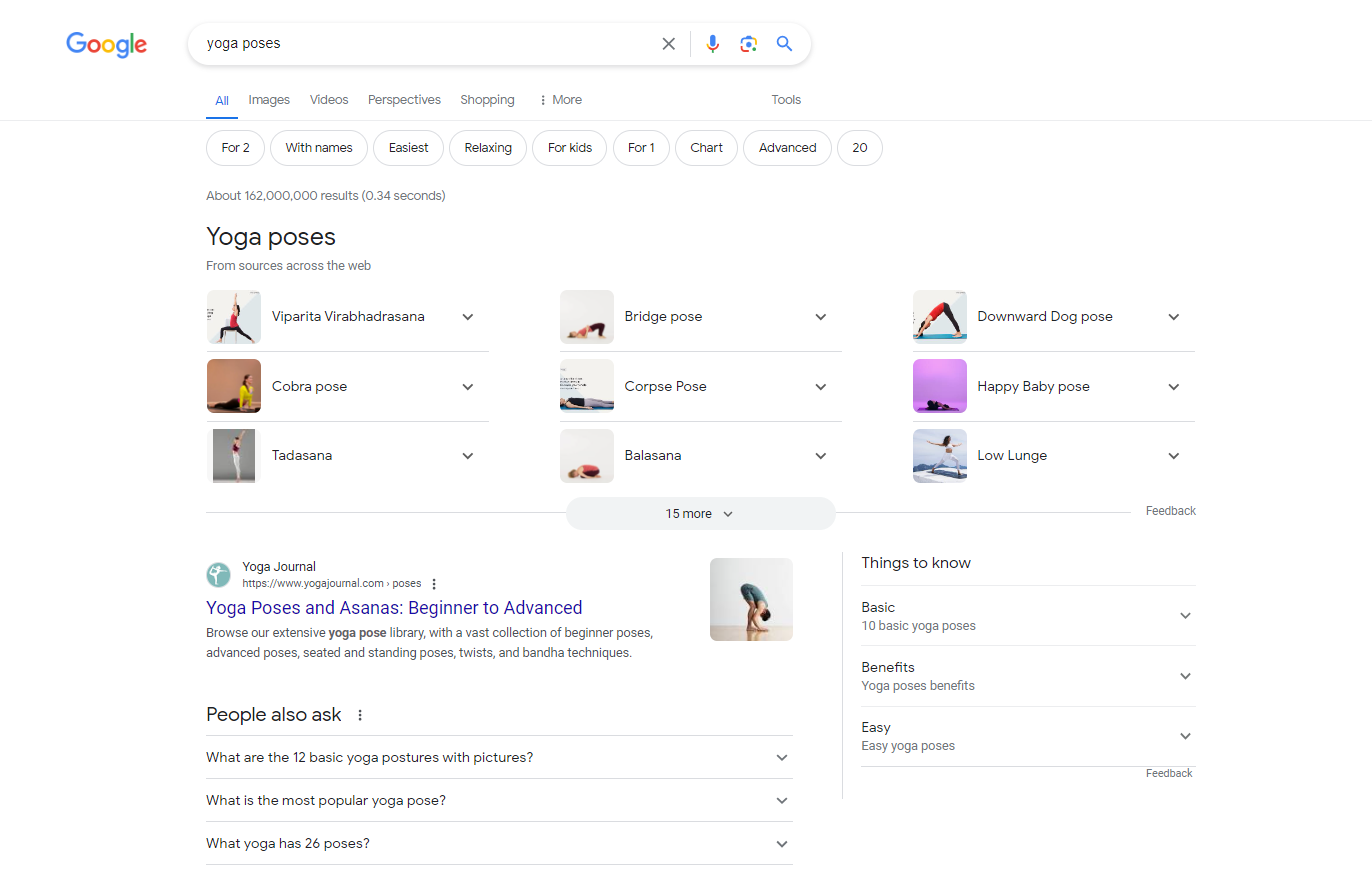
Task: Switch to the Images tab
Action: 268,99
